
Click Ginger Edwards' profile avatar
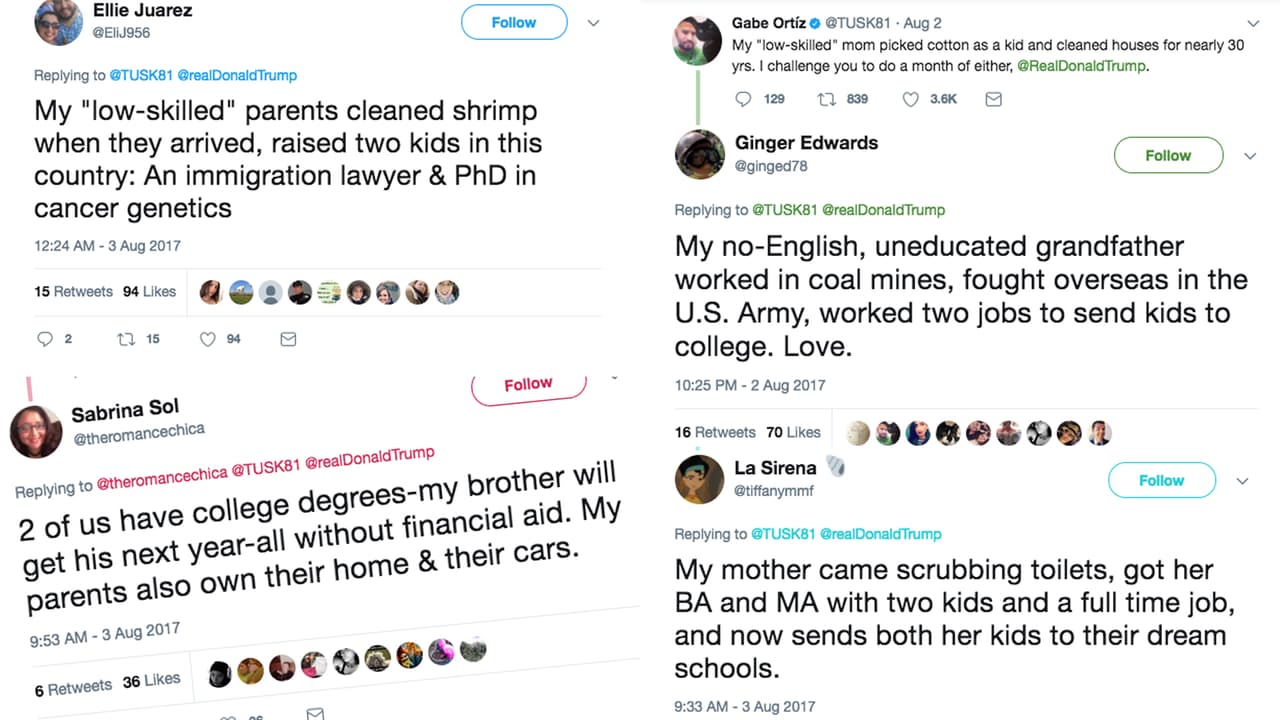tap(700, 154)
